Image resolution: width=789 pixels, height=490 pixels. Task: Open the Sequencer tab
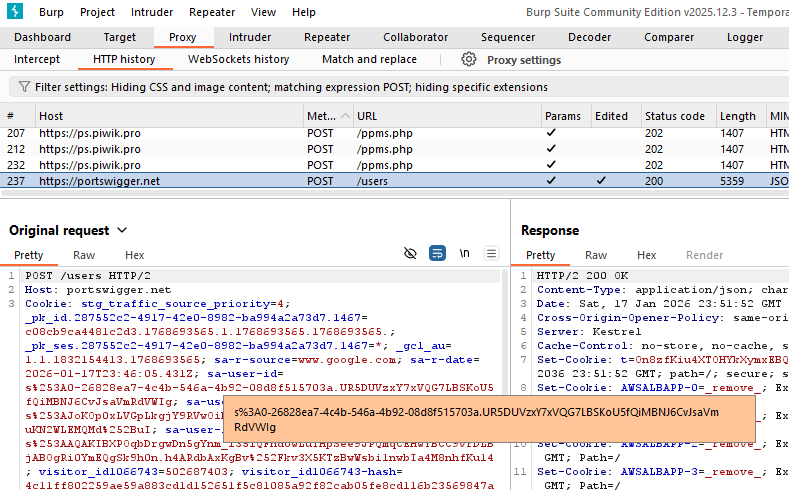click(x=508, y=37)
